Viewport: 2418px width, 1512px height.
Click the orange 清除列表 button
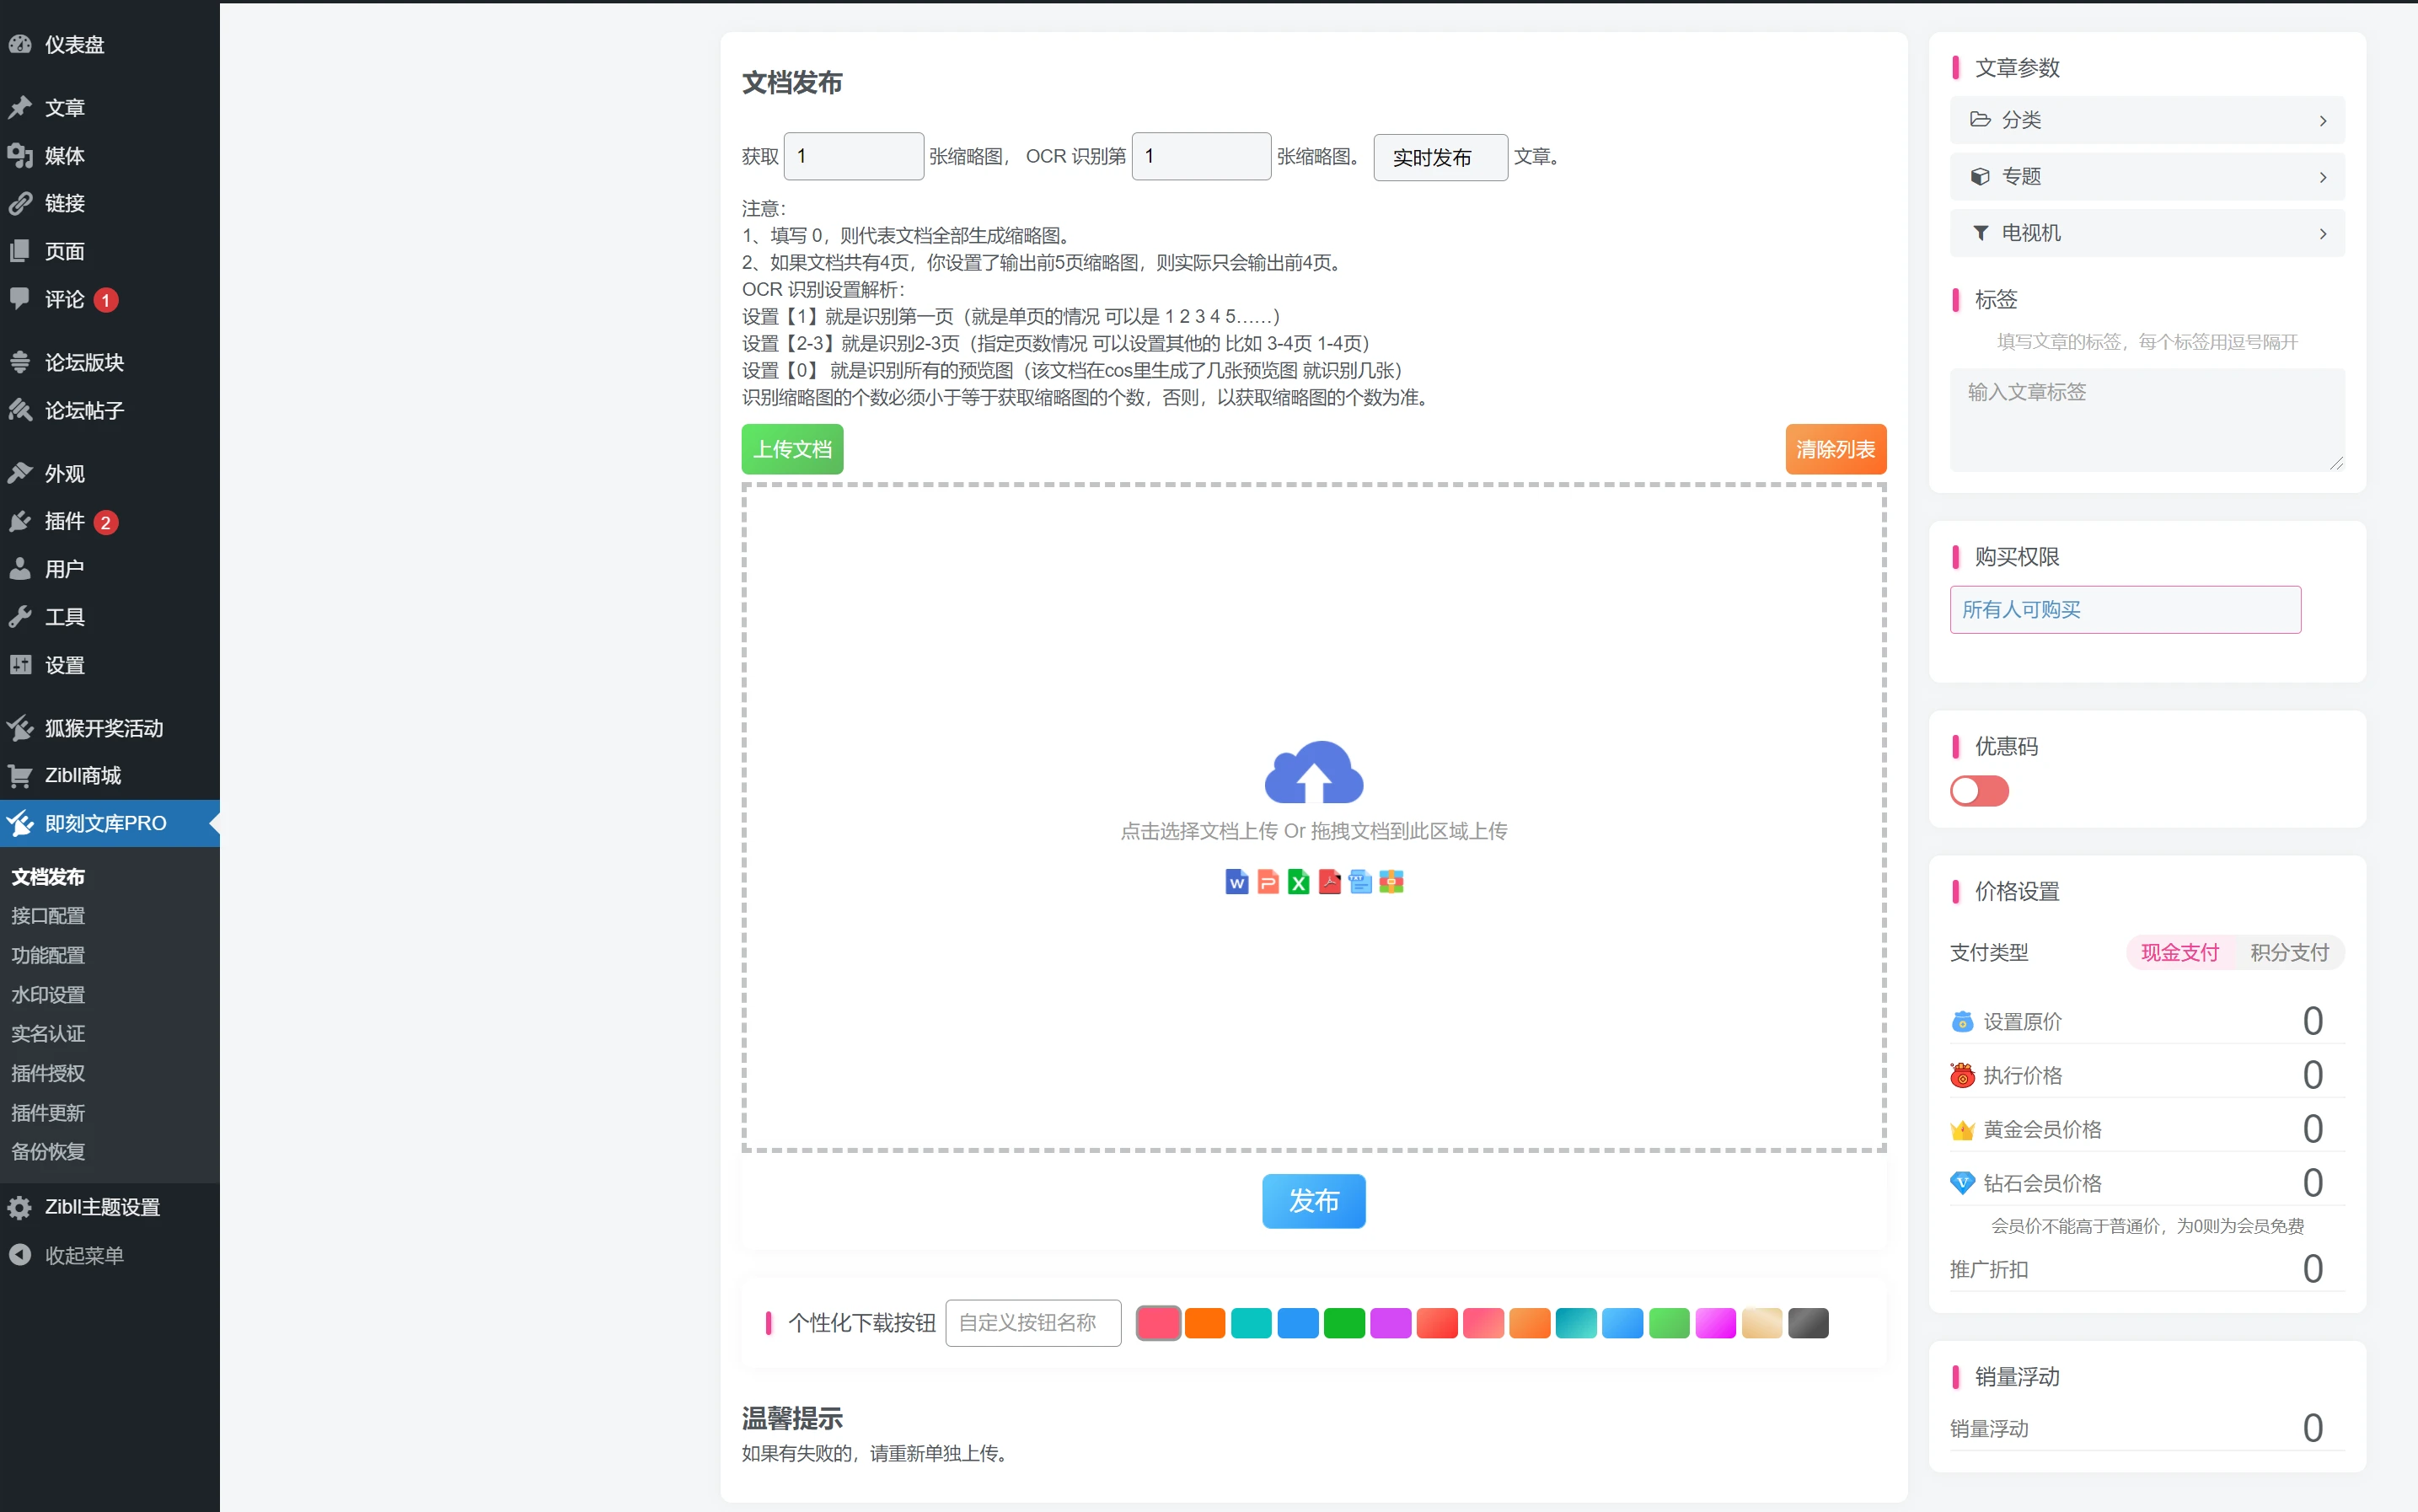(1836, 449)
